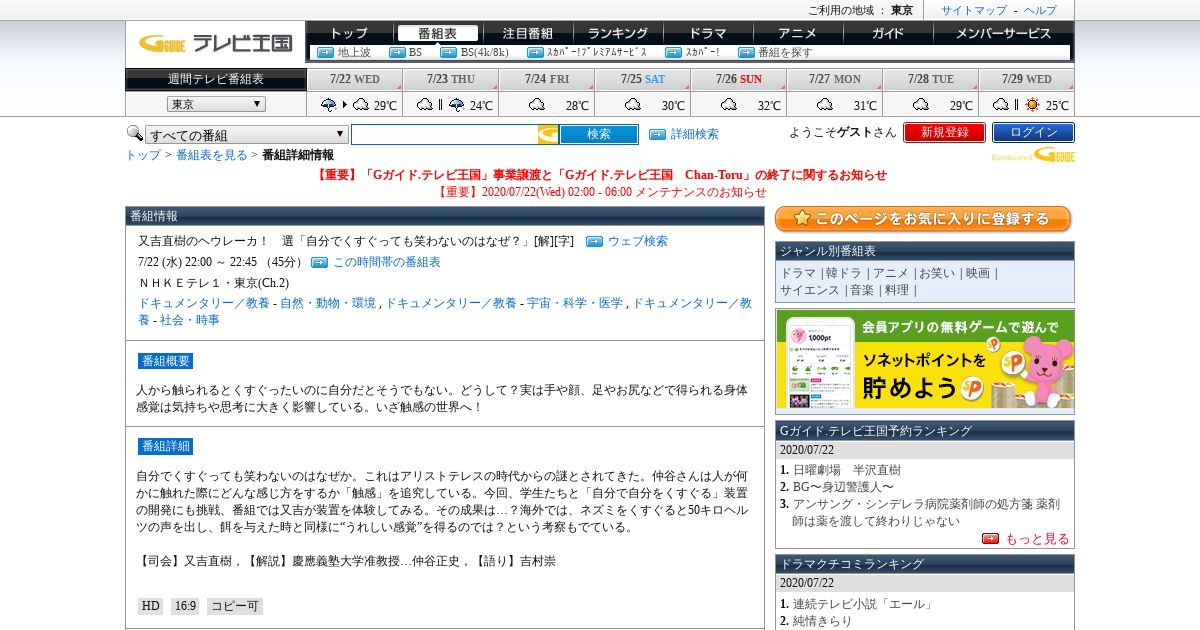Open the ヘルプ link
Image resolution: width=1200 pixels, height=630 pixels.
point(1039,10)
